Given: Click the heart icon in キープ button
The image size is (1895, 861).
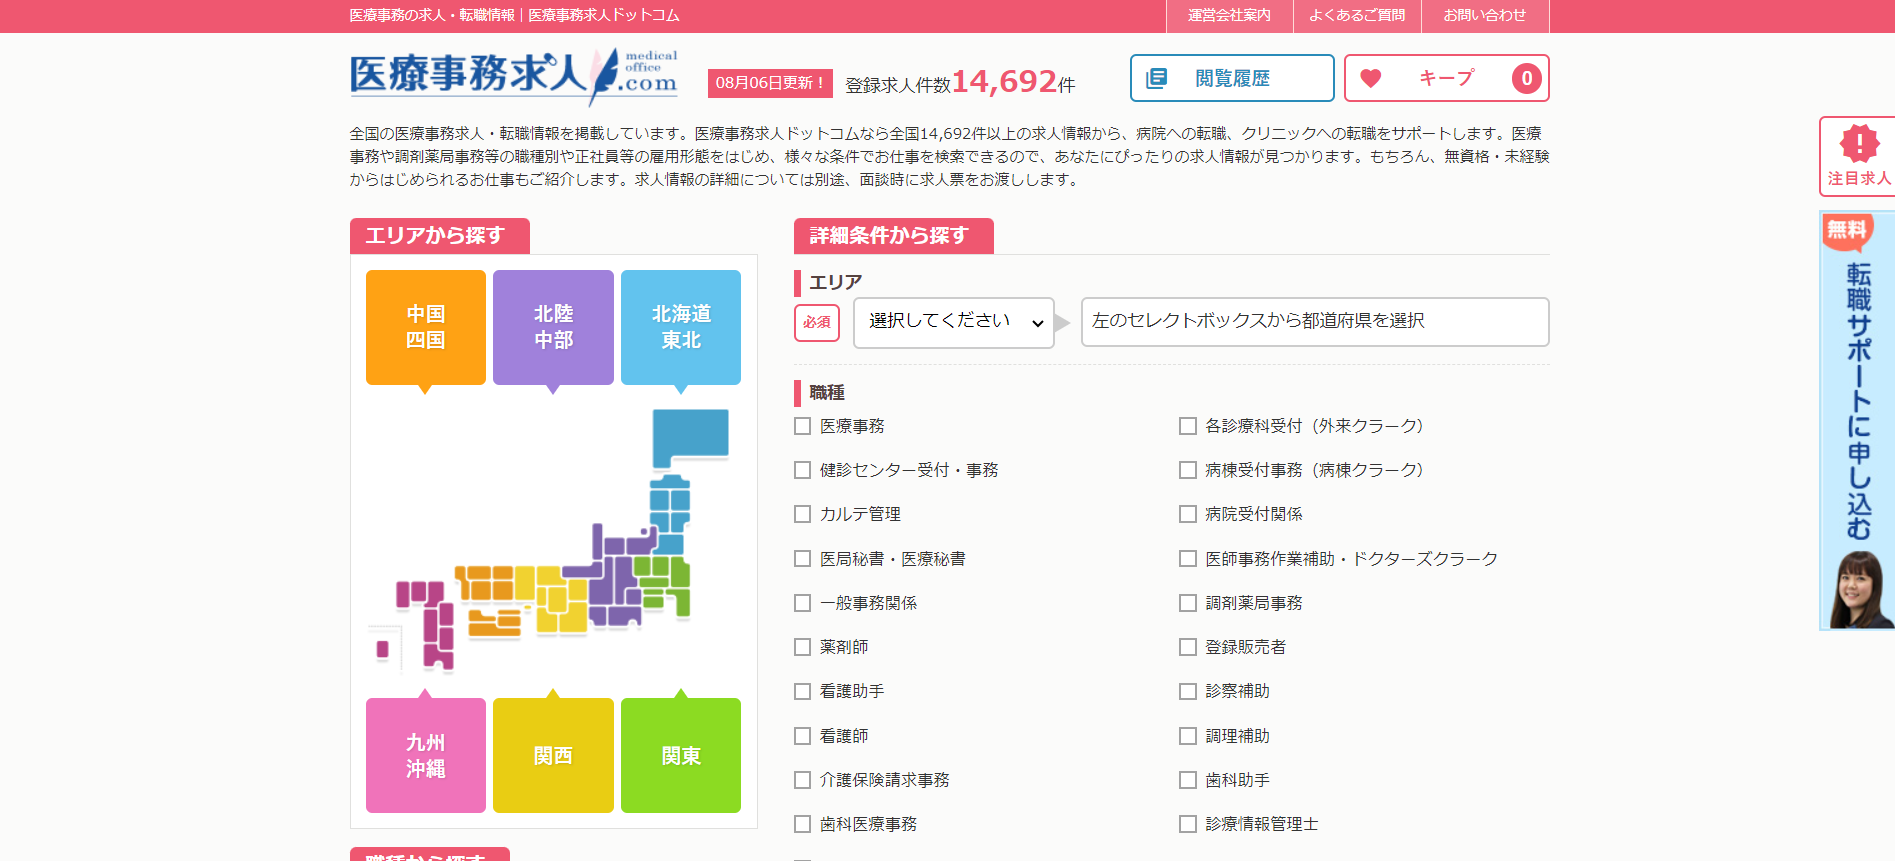Looking at the screenshot, I should (1371, 78).
